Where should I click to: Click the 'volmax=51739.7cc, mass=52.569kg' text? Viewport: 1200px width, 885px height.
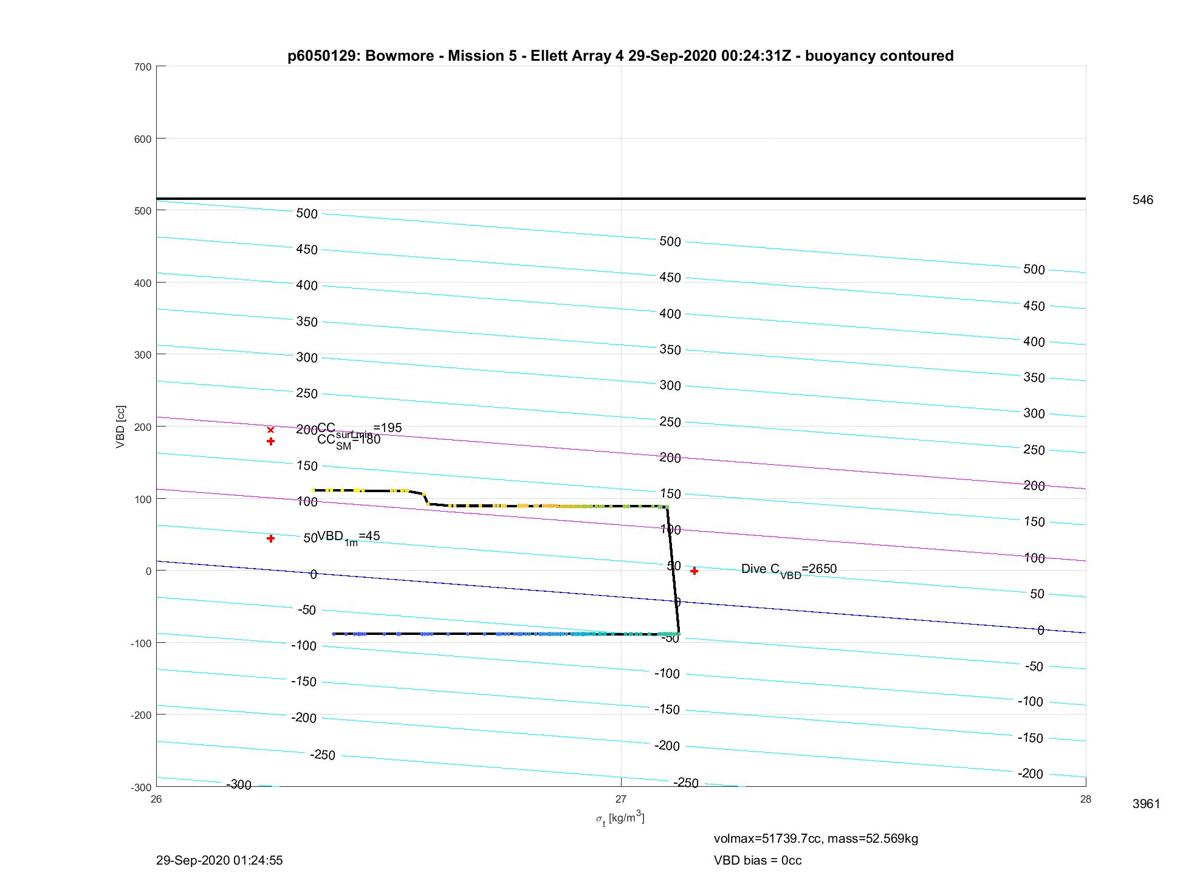[815, 838]
